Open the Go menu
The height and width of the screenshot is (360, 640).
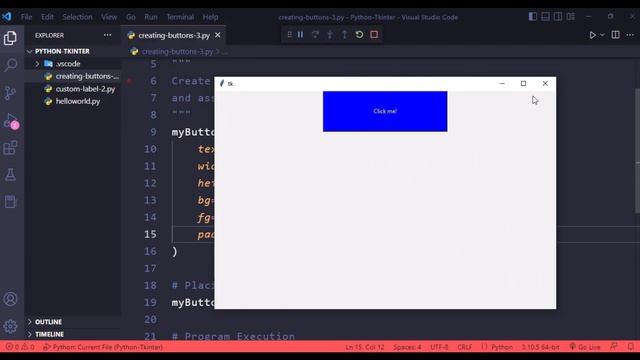(x=131, y=17)
